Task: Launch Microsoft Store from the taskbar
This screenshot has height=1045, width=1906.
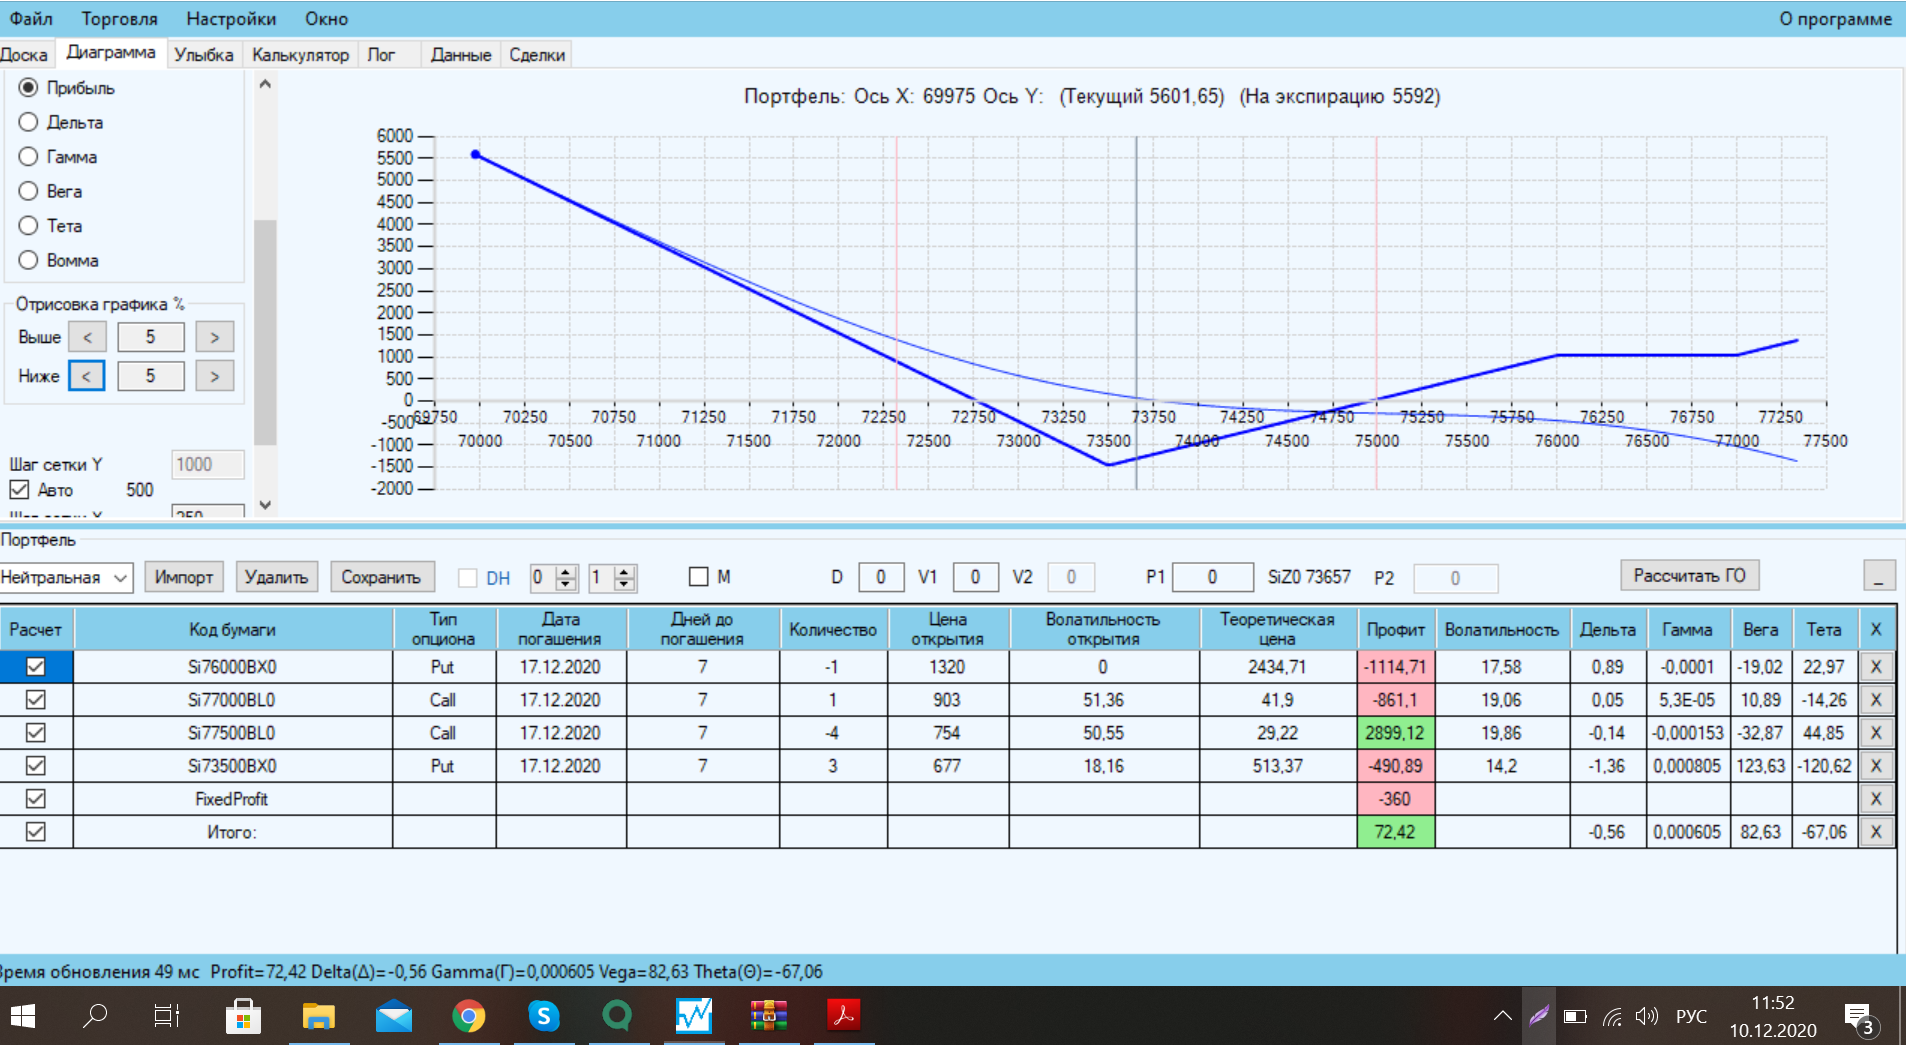Action: pyautogui.click(x=243, y=1016)
